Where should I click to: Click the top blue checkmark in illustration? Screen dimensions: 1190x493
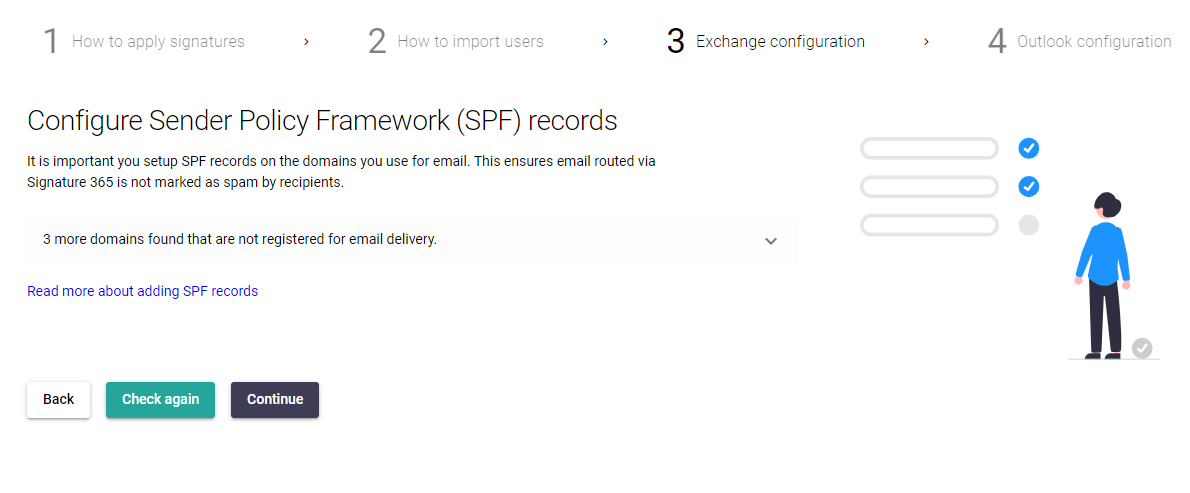[1028, 149]
